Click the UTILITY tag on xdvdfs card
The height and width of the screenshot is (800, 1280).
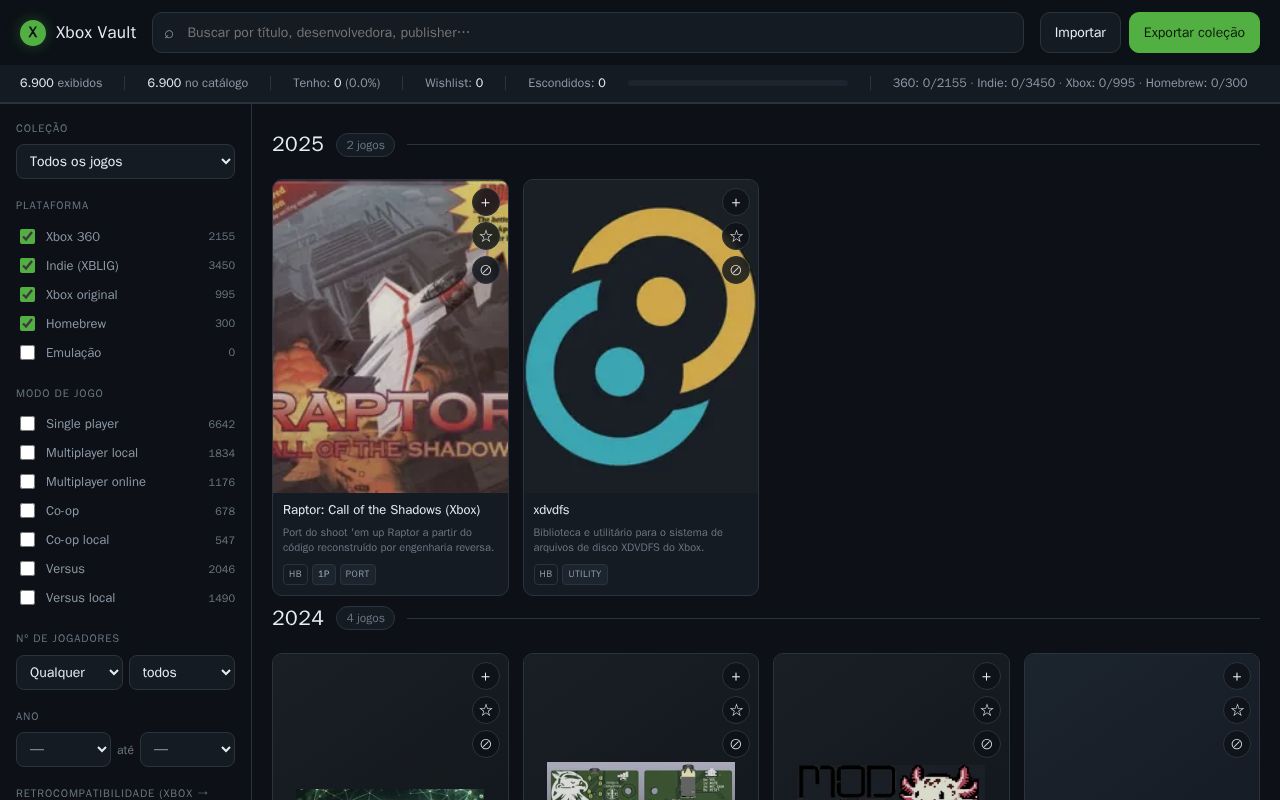pos(585,574)
